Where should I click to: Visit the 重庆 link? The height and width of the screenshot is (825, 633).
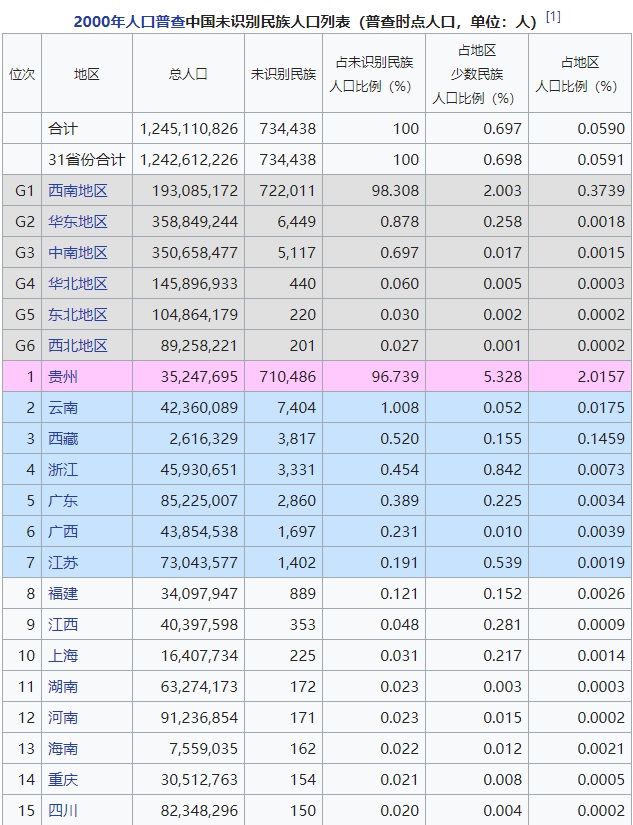(63, 780)
